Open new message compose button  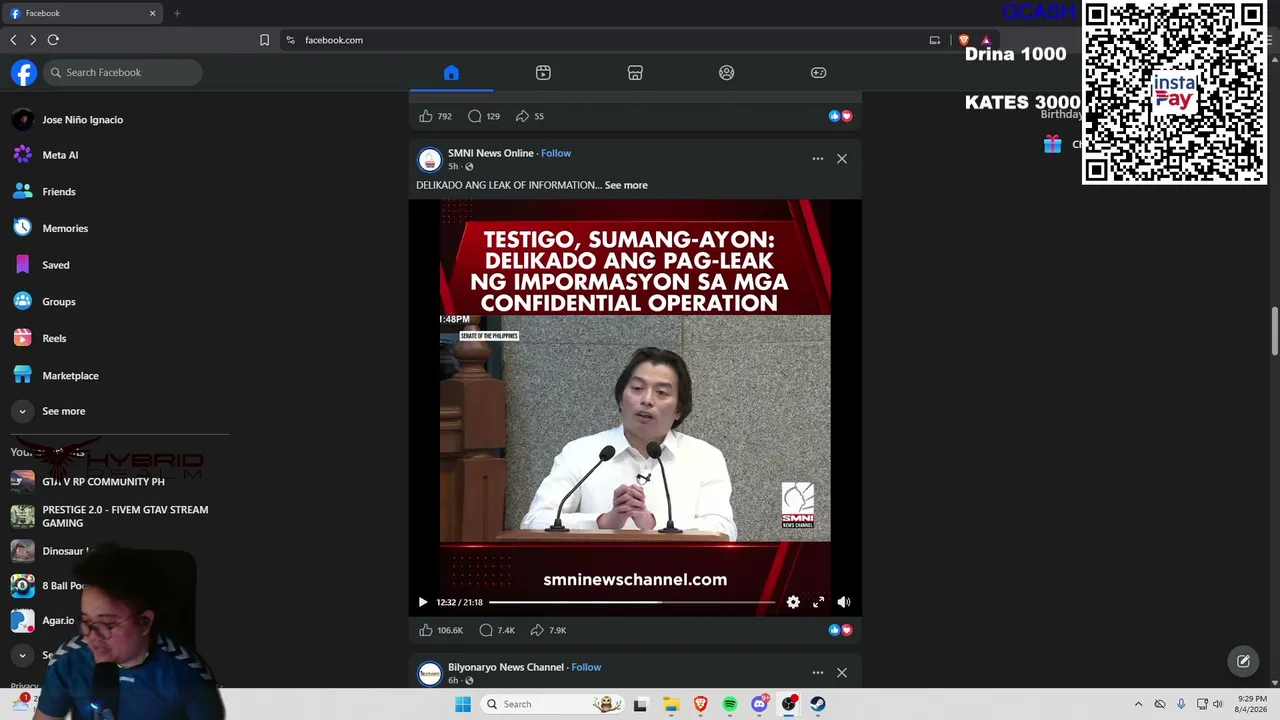coord(1243,661)
